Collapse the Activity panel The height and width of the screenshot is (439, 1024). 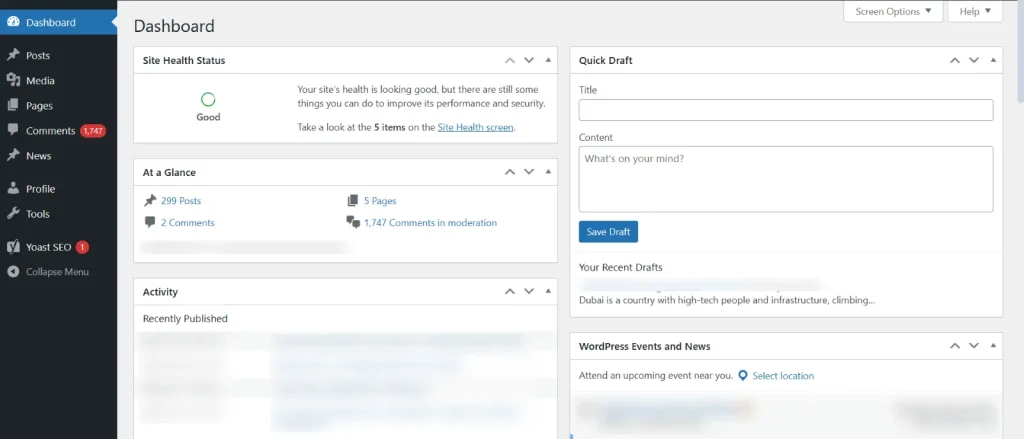pos(548,291)
